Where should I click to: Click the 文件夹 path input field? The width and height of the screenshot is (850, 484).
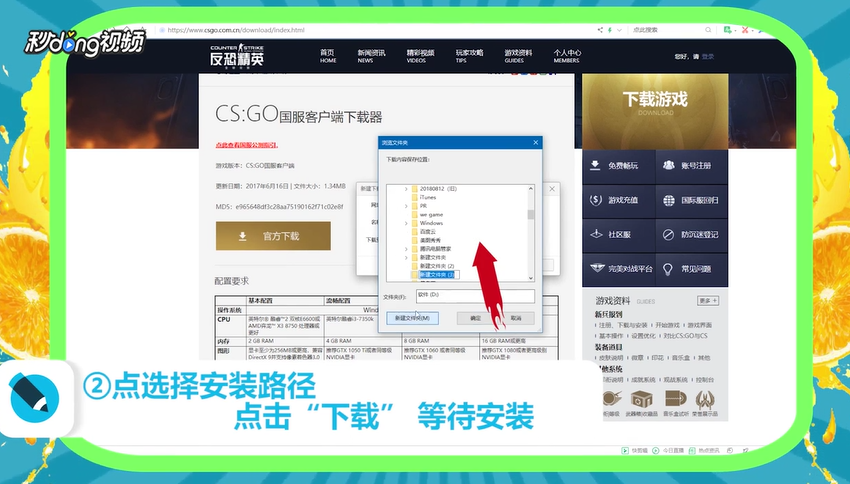475,296
